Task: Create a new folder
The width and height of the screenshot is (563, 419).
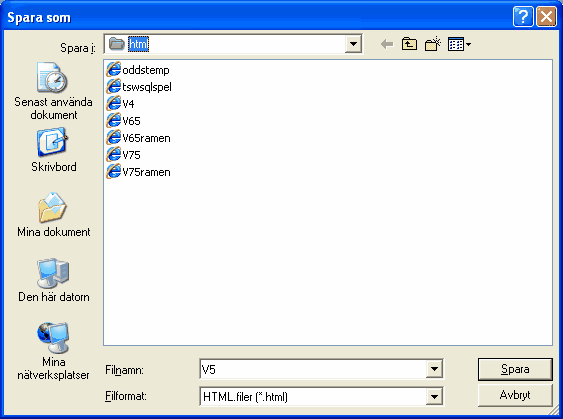Action: 433,45
